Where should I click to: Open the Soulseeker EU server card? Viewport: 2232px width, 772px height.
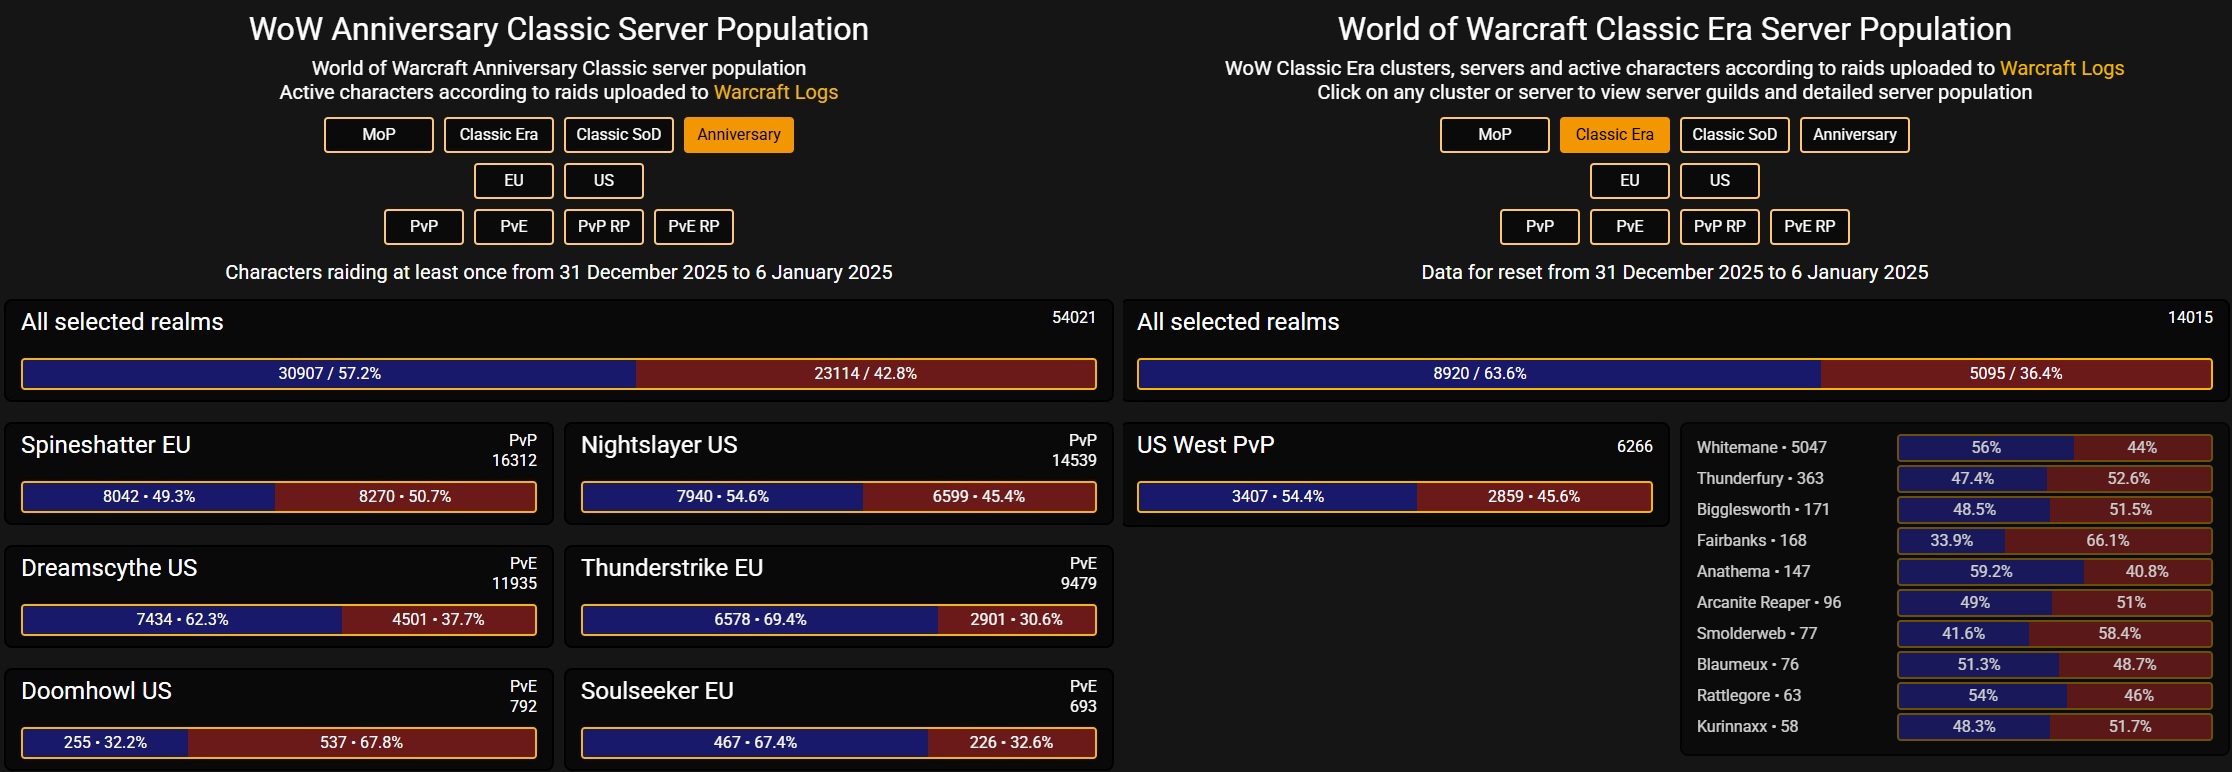(839, 720)
